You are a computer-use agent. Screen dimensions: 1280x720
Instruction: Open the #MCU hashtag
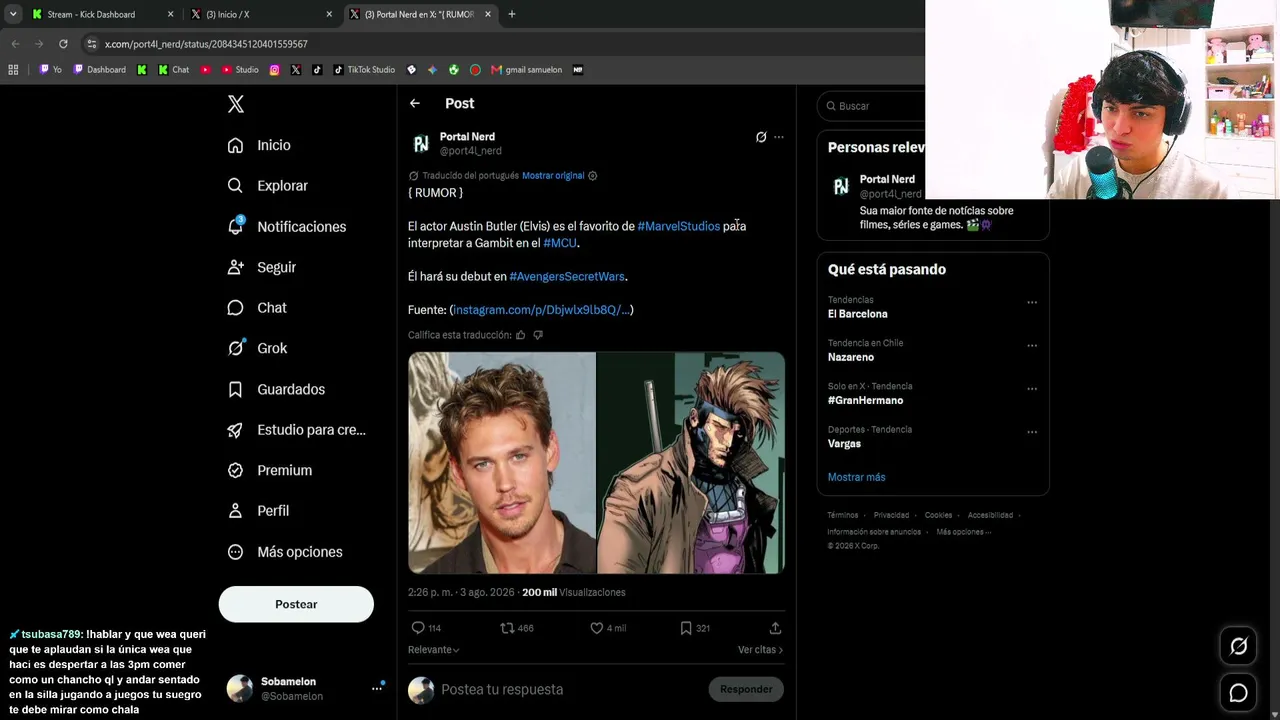point(560,243)
